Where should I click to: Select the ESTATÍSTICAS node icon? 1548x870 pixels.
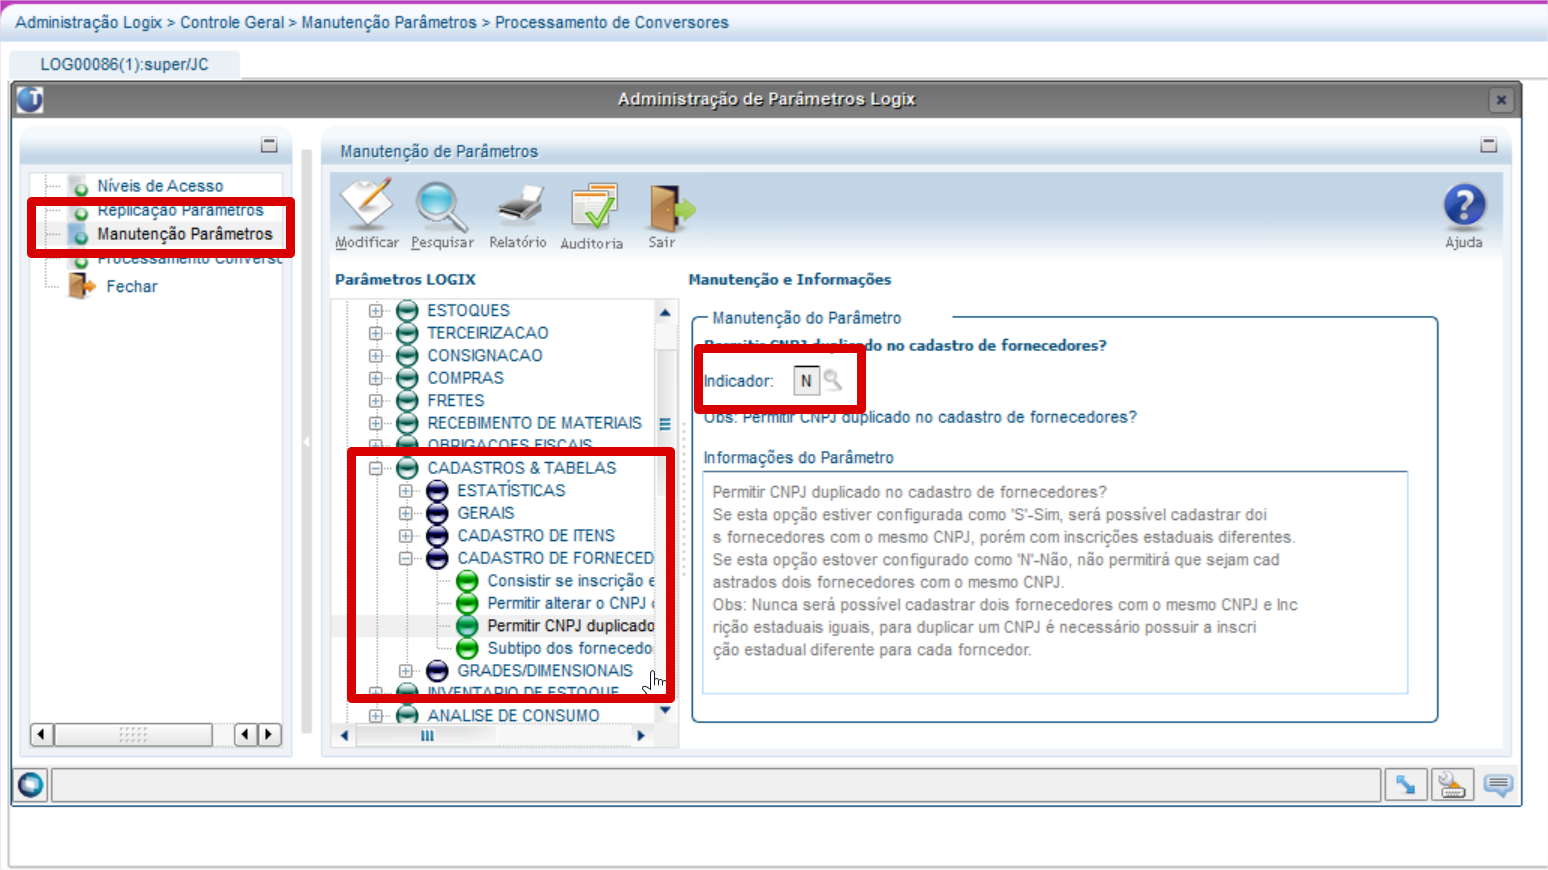point(437,490)
